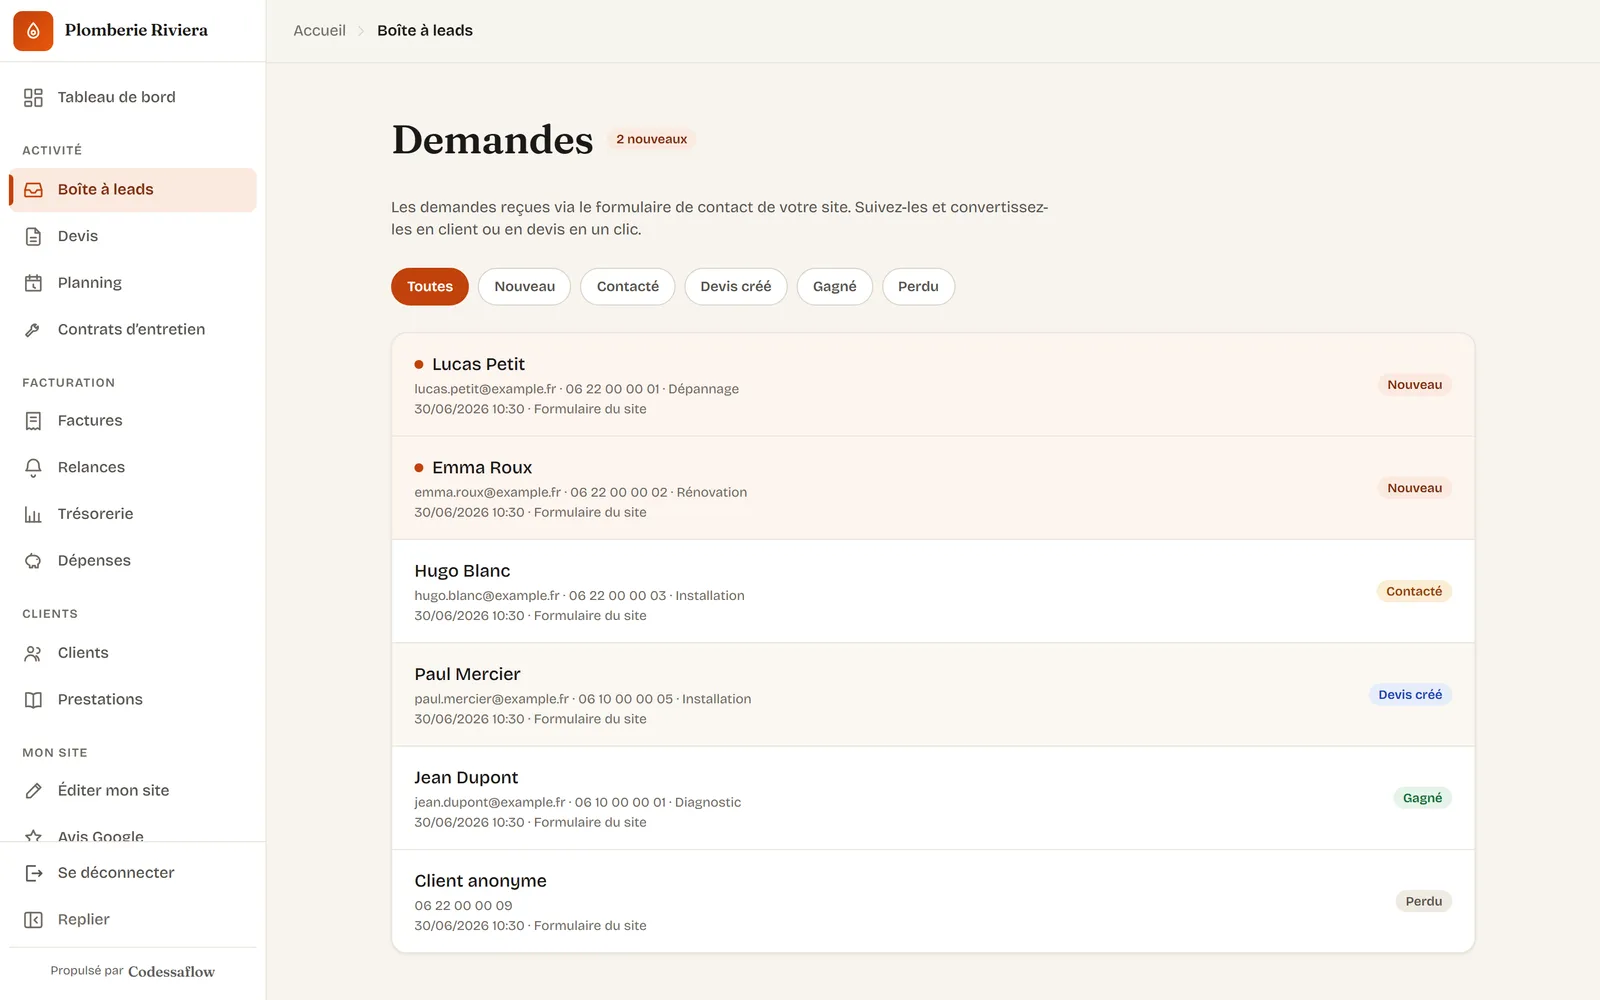Collapse sidebar with Replier label
This screenshot has width=1600, height=1000.
(x=84, y=919)
